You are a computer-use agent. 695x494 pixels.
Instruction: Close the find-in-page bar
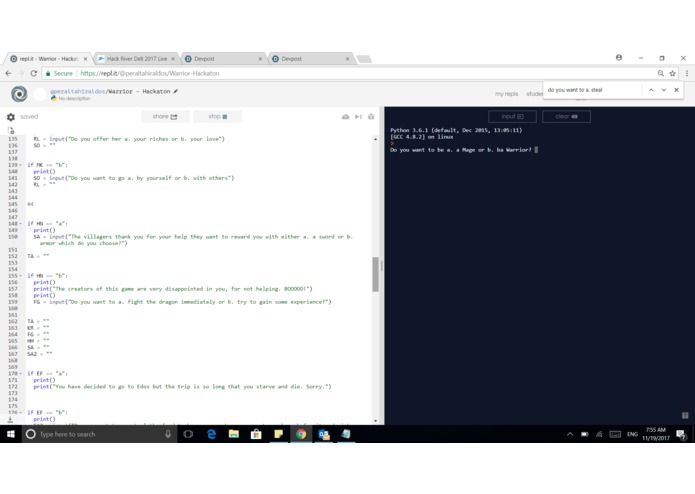point(676,90)
